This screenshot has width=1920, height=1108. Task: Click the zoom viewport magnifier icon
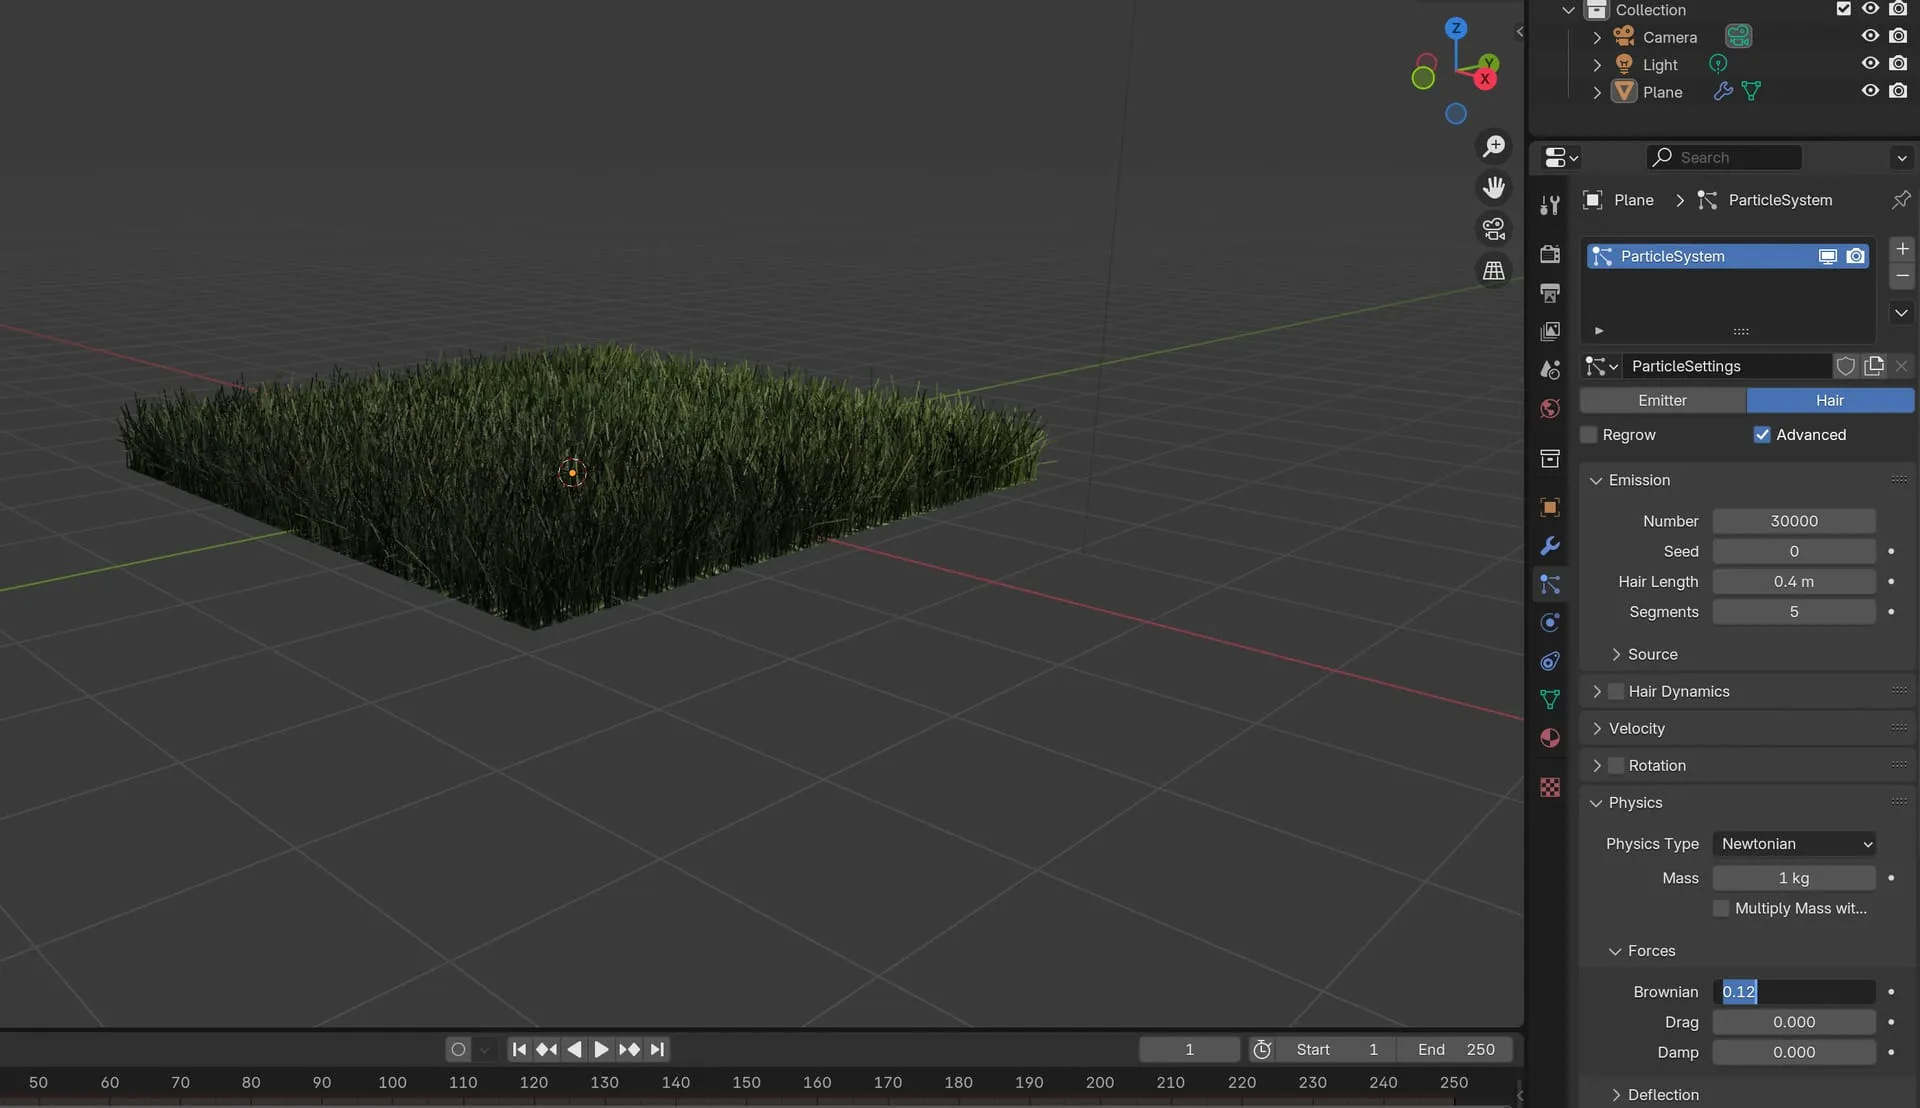1494,146
